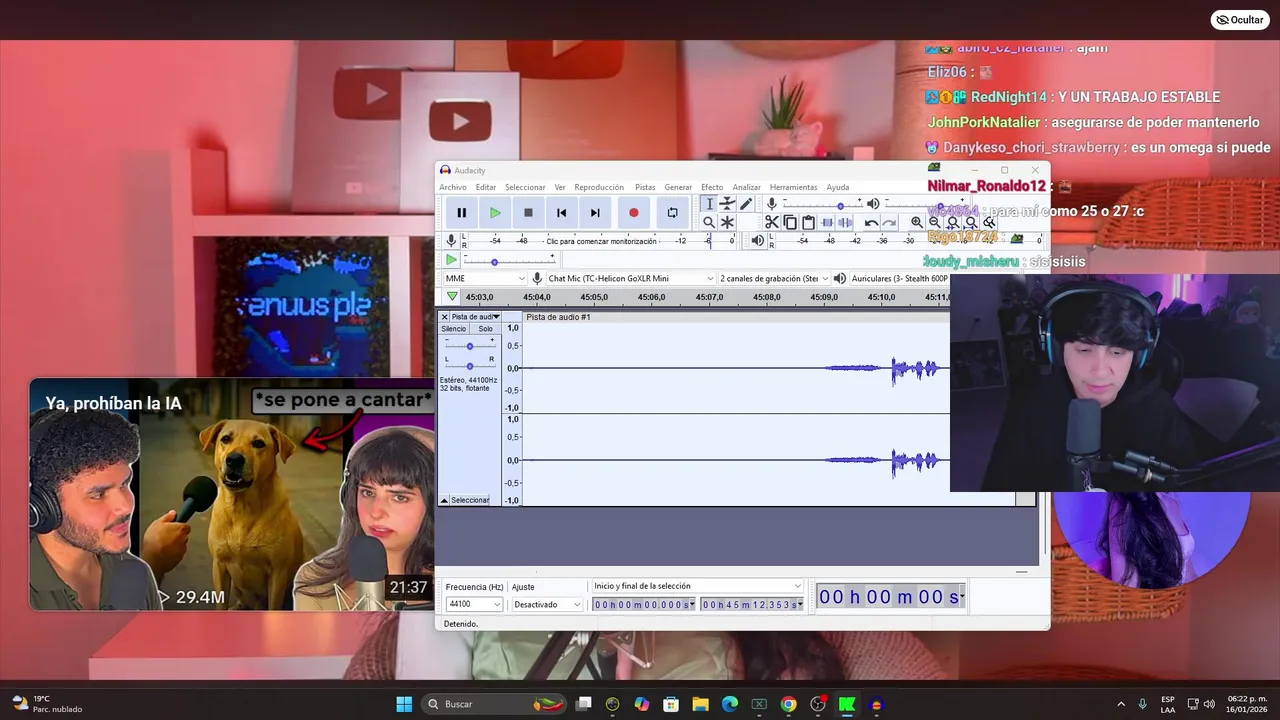The image size is (1280, 720).
Task: Open the MME audio host dropdown
Action: click(485, 278)
